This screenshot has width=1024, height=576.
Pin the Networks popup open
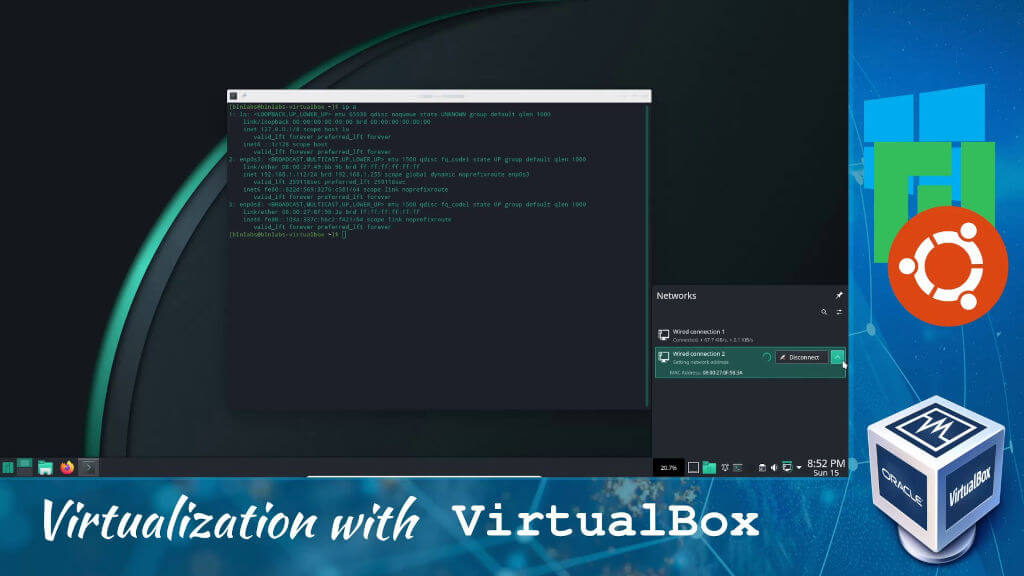coord(839,296)
